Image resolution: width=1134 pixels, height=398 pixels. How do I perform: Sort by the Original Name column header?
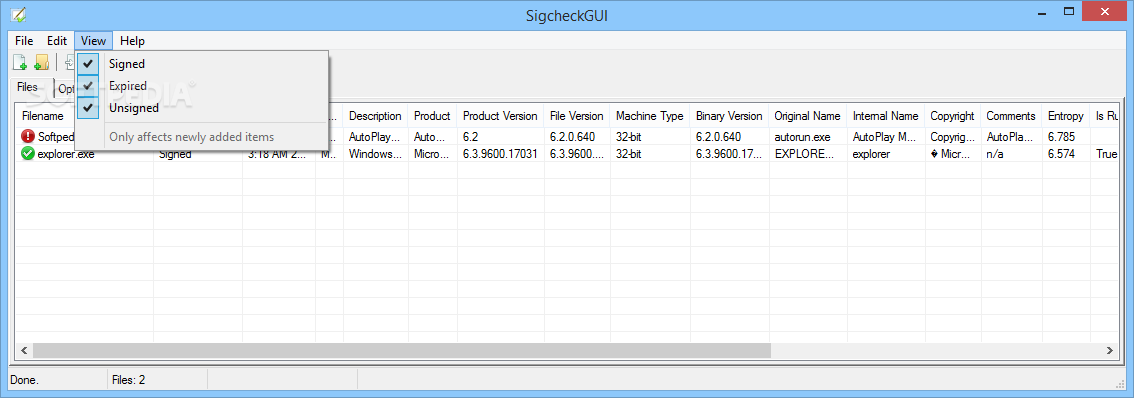[808, 116]
